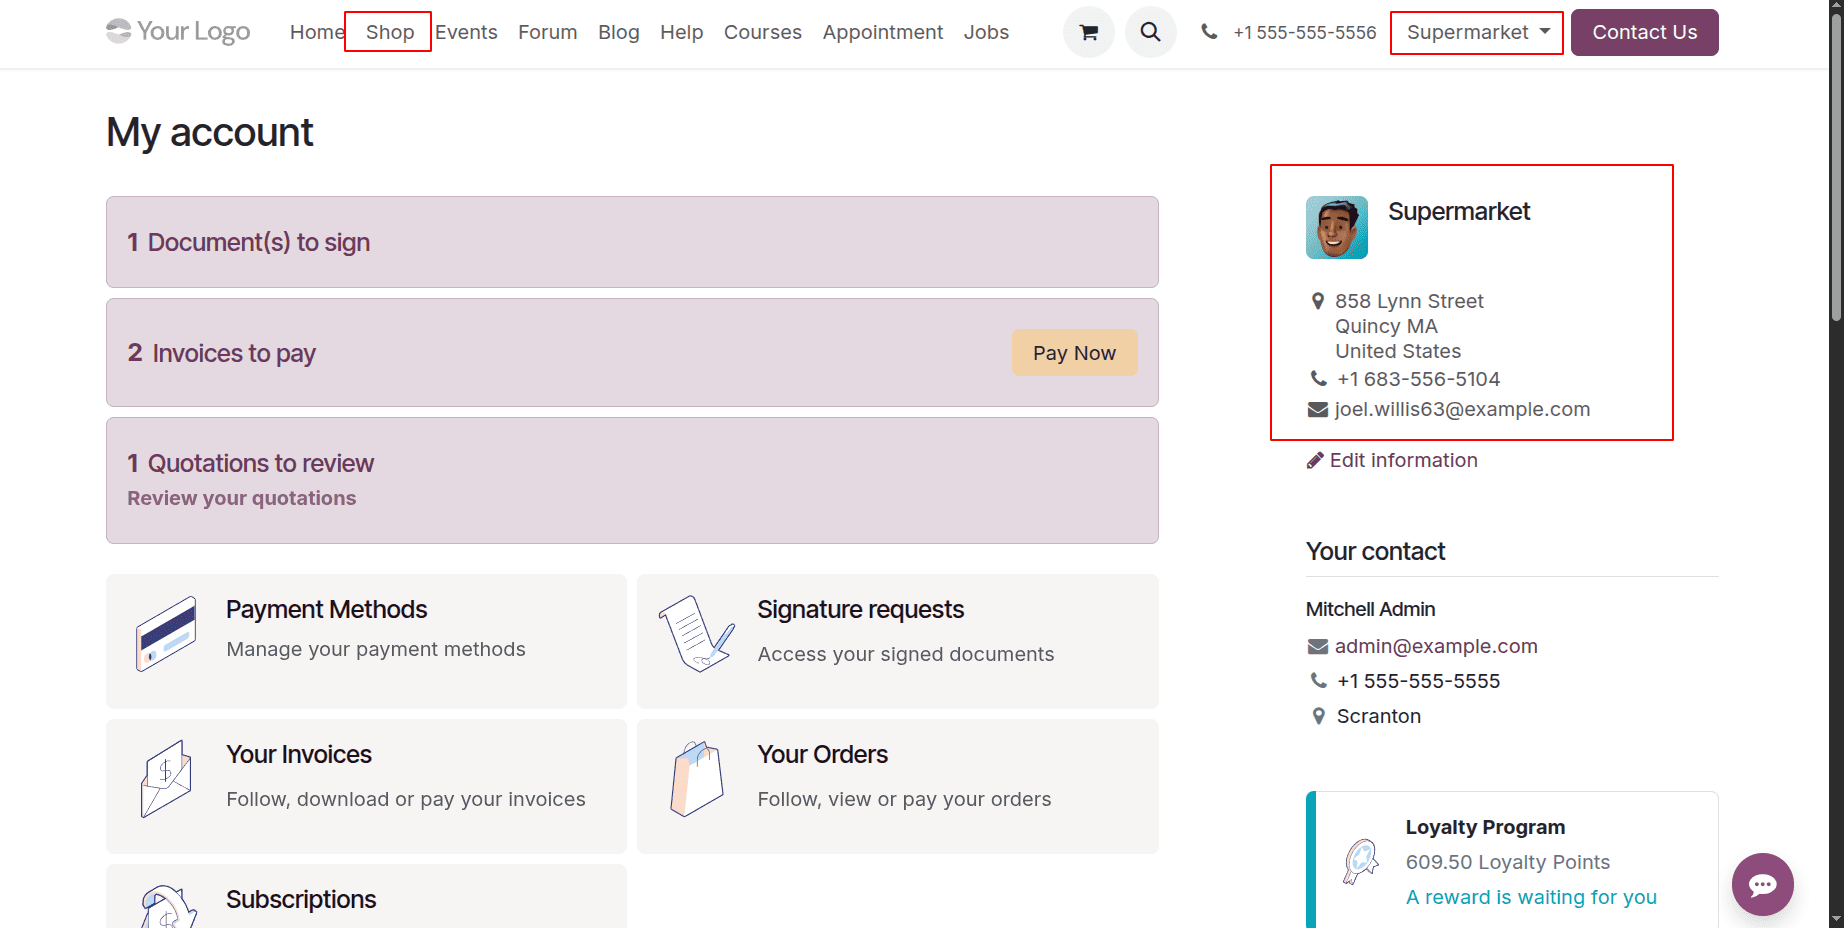Open 1 Document(s) to sign
This screenshot has width=1844, height=928.
coord(632,242)
